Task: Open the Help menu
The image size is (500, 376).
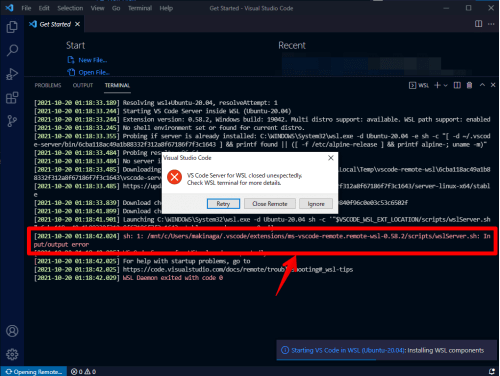Action: pyautogui.click(x=166, y=8)
